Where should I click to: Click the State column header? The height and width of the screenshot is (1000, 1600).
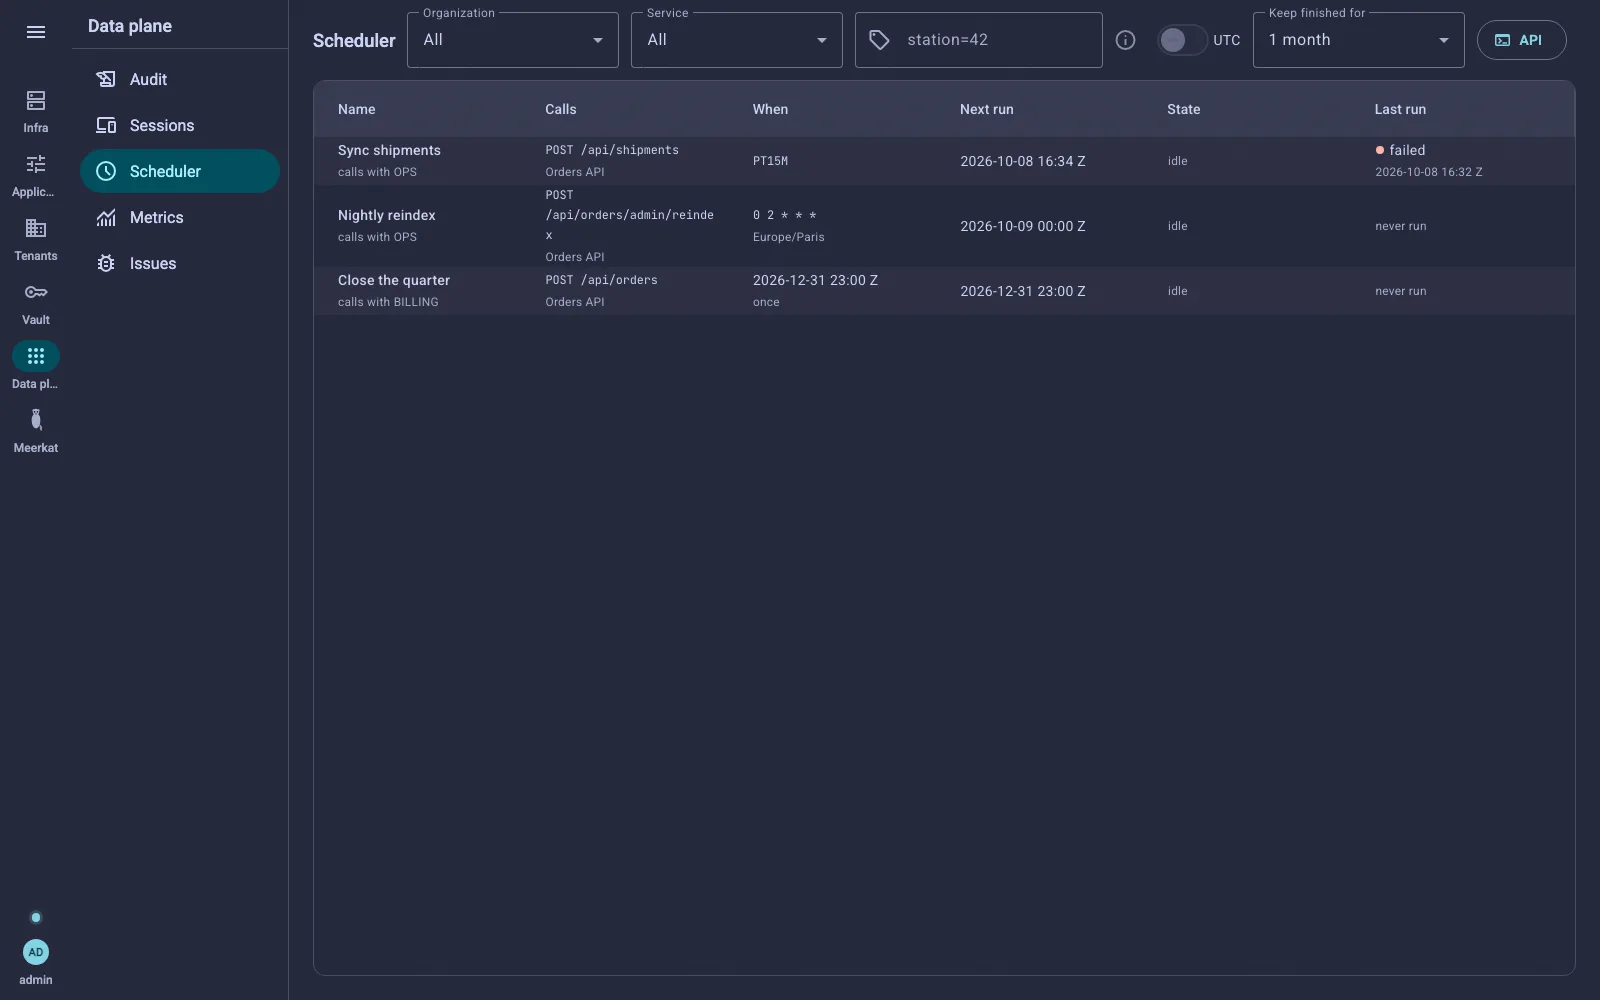point(1184,109)
